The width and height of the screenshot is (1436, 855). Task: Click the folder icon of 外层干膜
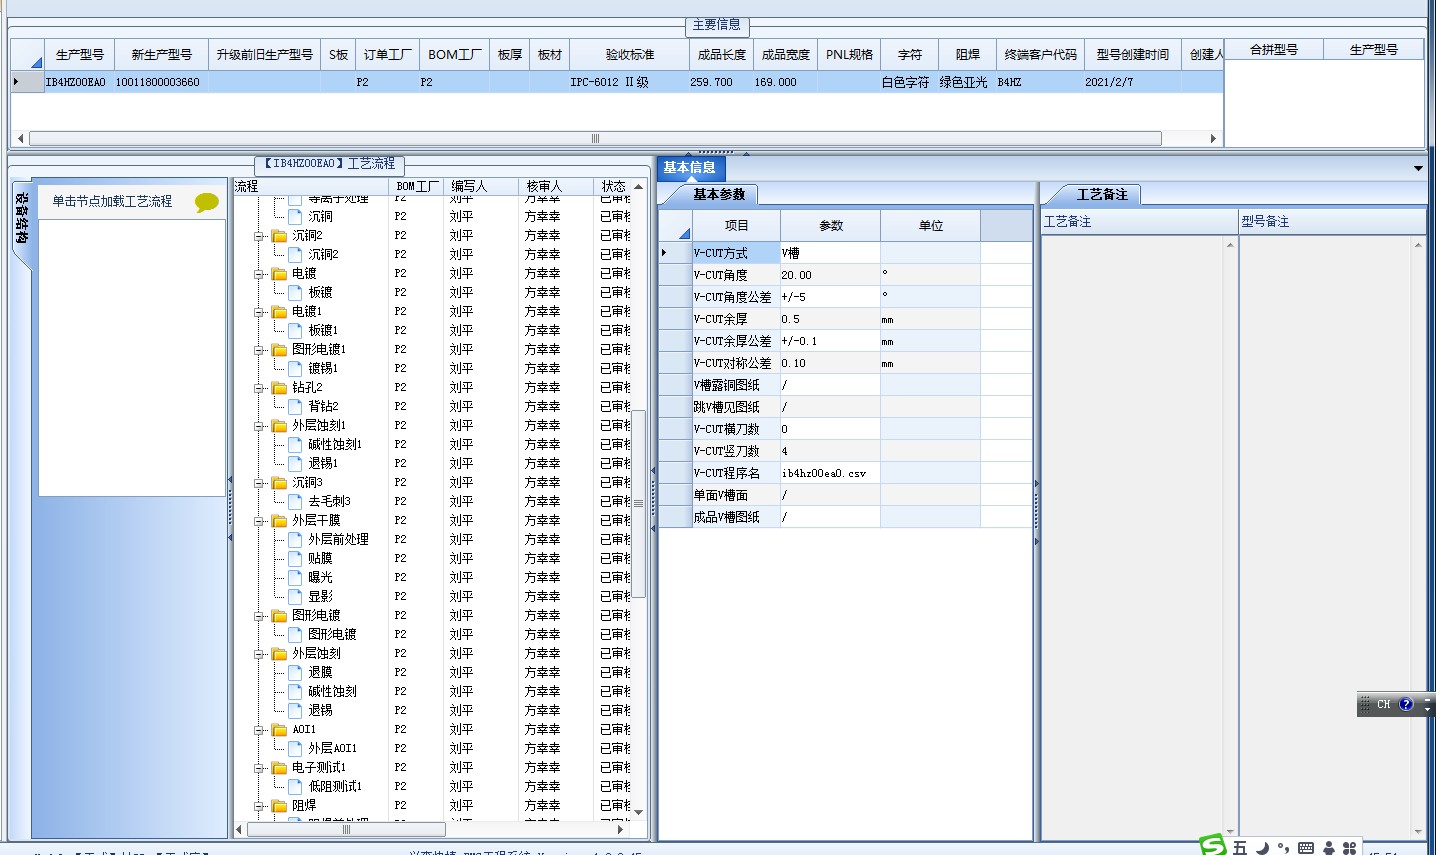(x=280, y=520)
